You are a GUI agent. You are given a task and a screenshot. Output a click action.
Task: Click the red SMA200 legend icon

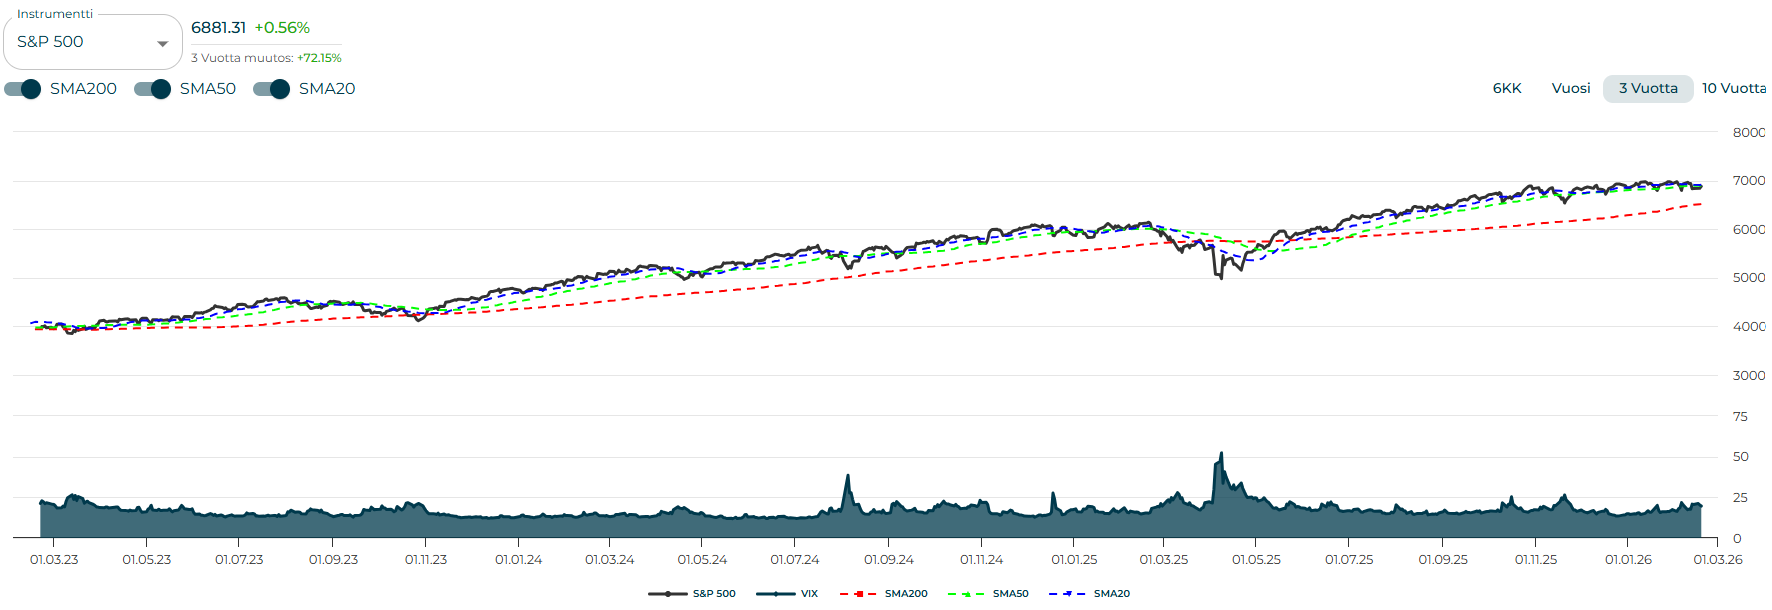click(858, 594)
